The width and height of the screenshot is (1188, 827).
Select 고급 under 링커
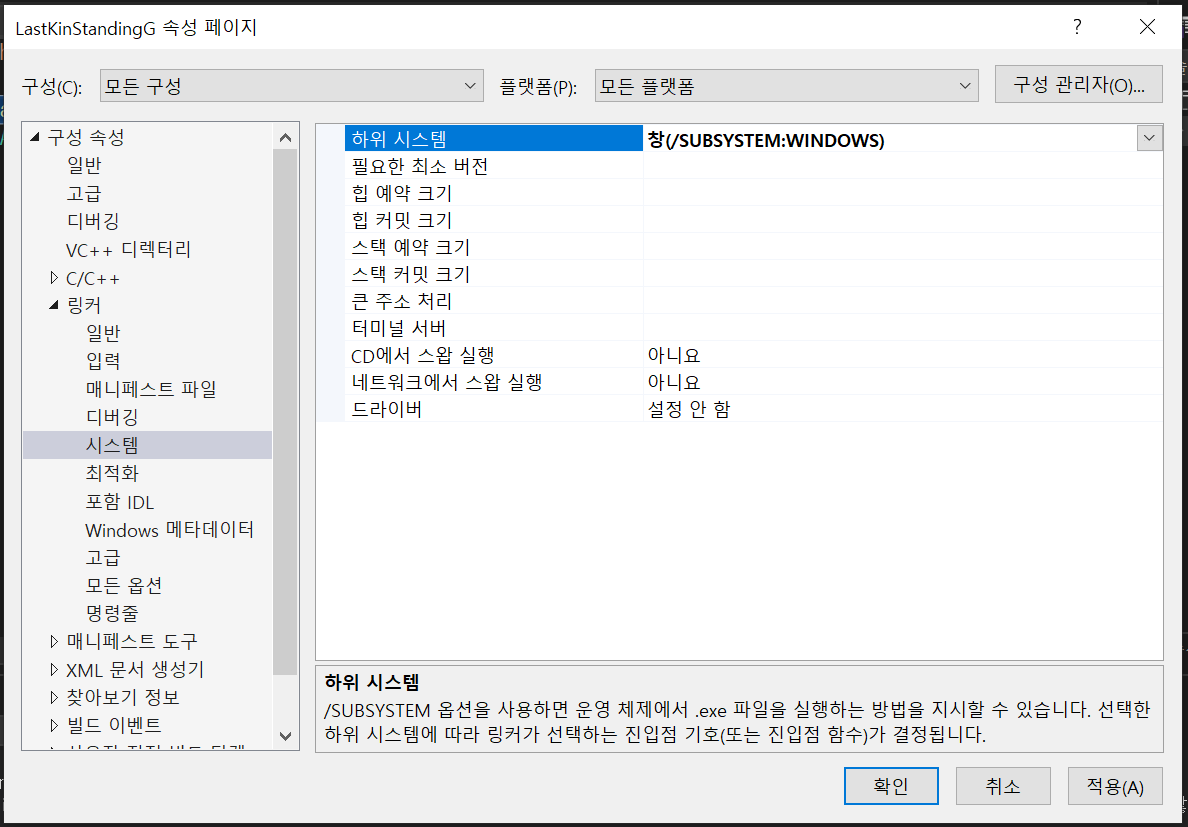102,557
